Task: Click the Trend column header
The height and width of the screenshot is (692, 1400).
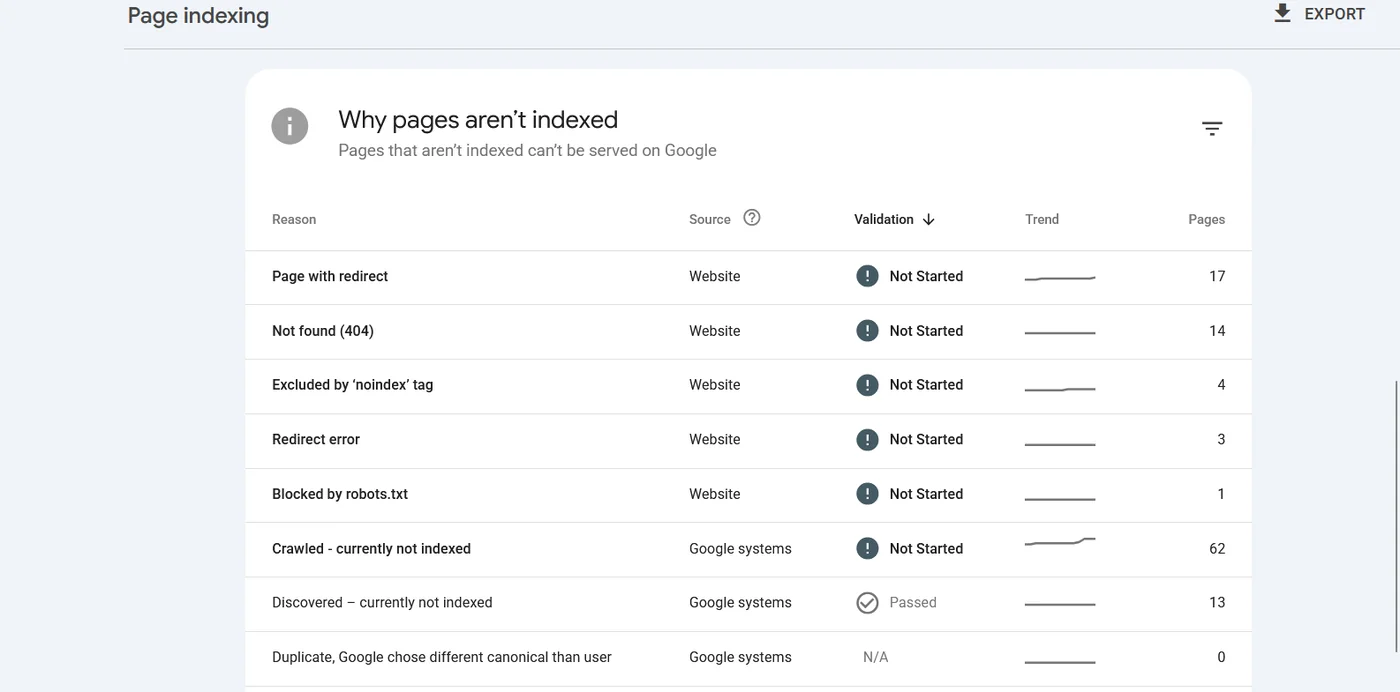Action: [1042, 219]
